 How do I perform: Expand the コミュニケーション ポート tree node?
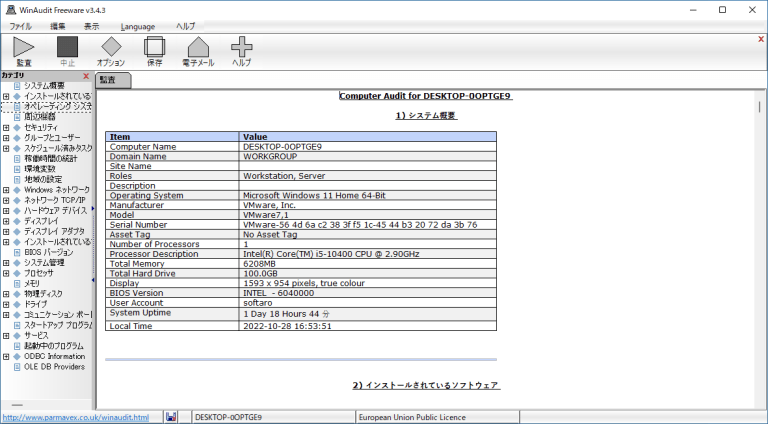(6, 315)
